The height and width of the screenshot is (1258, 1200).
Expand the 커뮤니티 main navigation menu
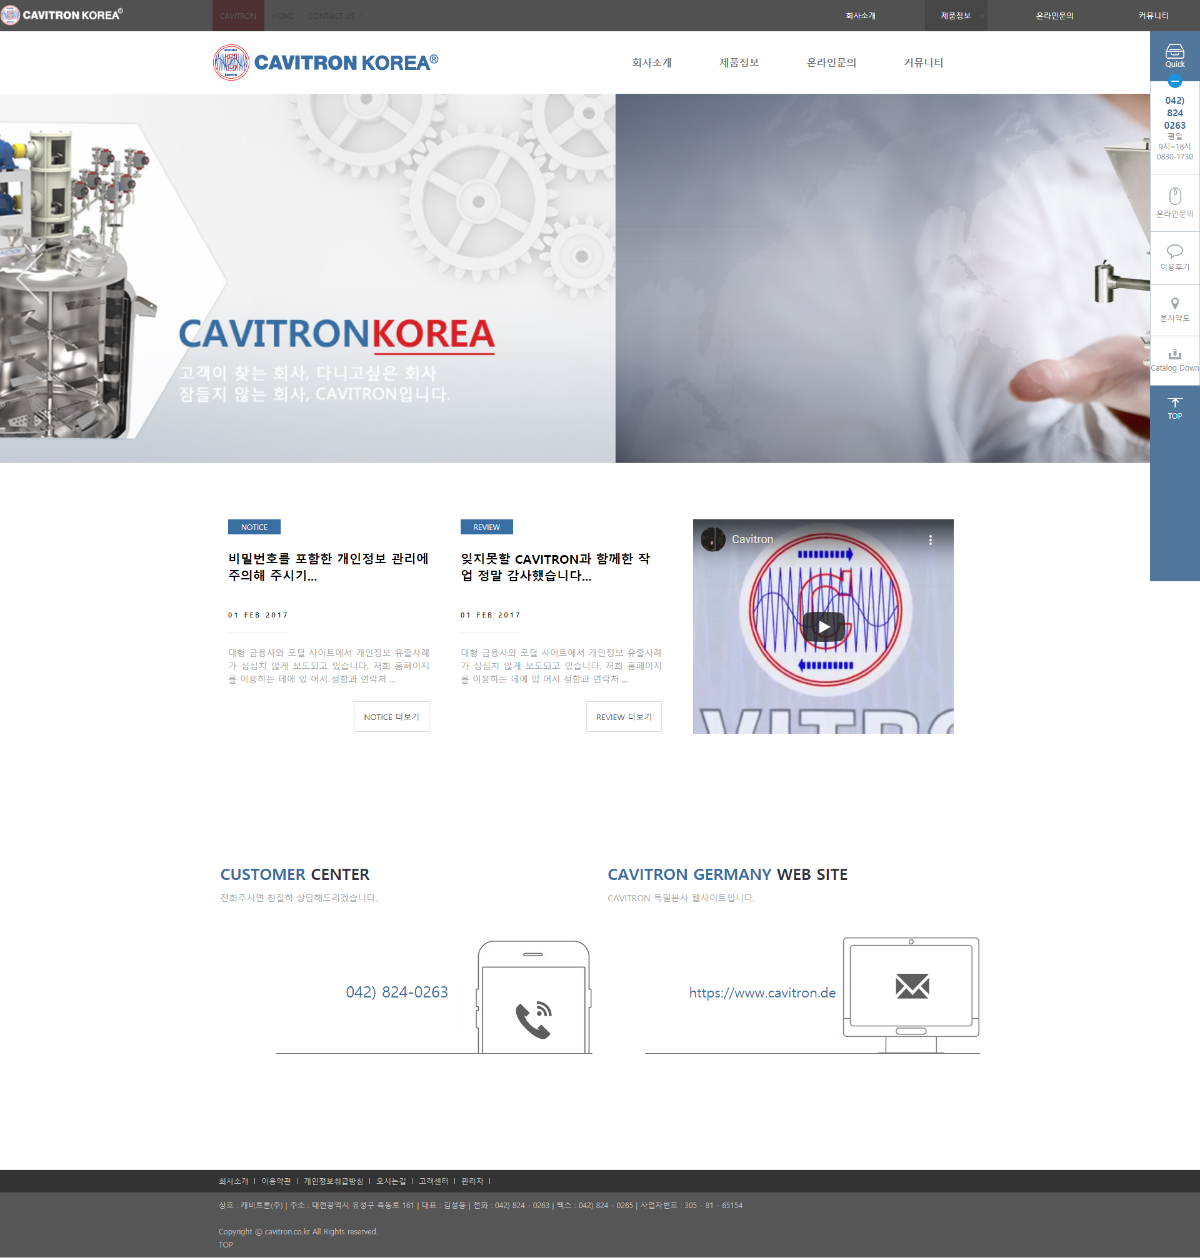click(923, 63)
